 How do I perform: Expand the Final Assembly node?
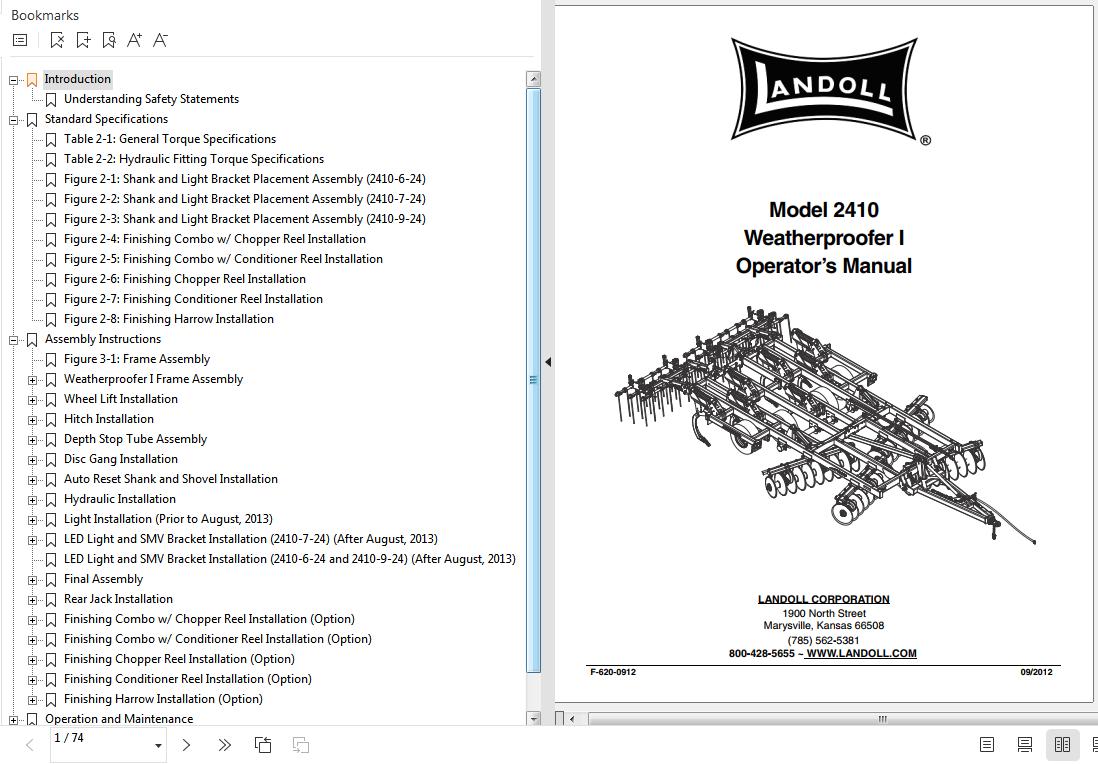(x=32, y=581)
